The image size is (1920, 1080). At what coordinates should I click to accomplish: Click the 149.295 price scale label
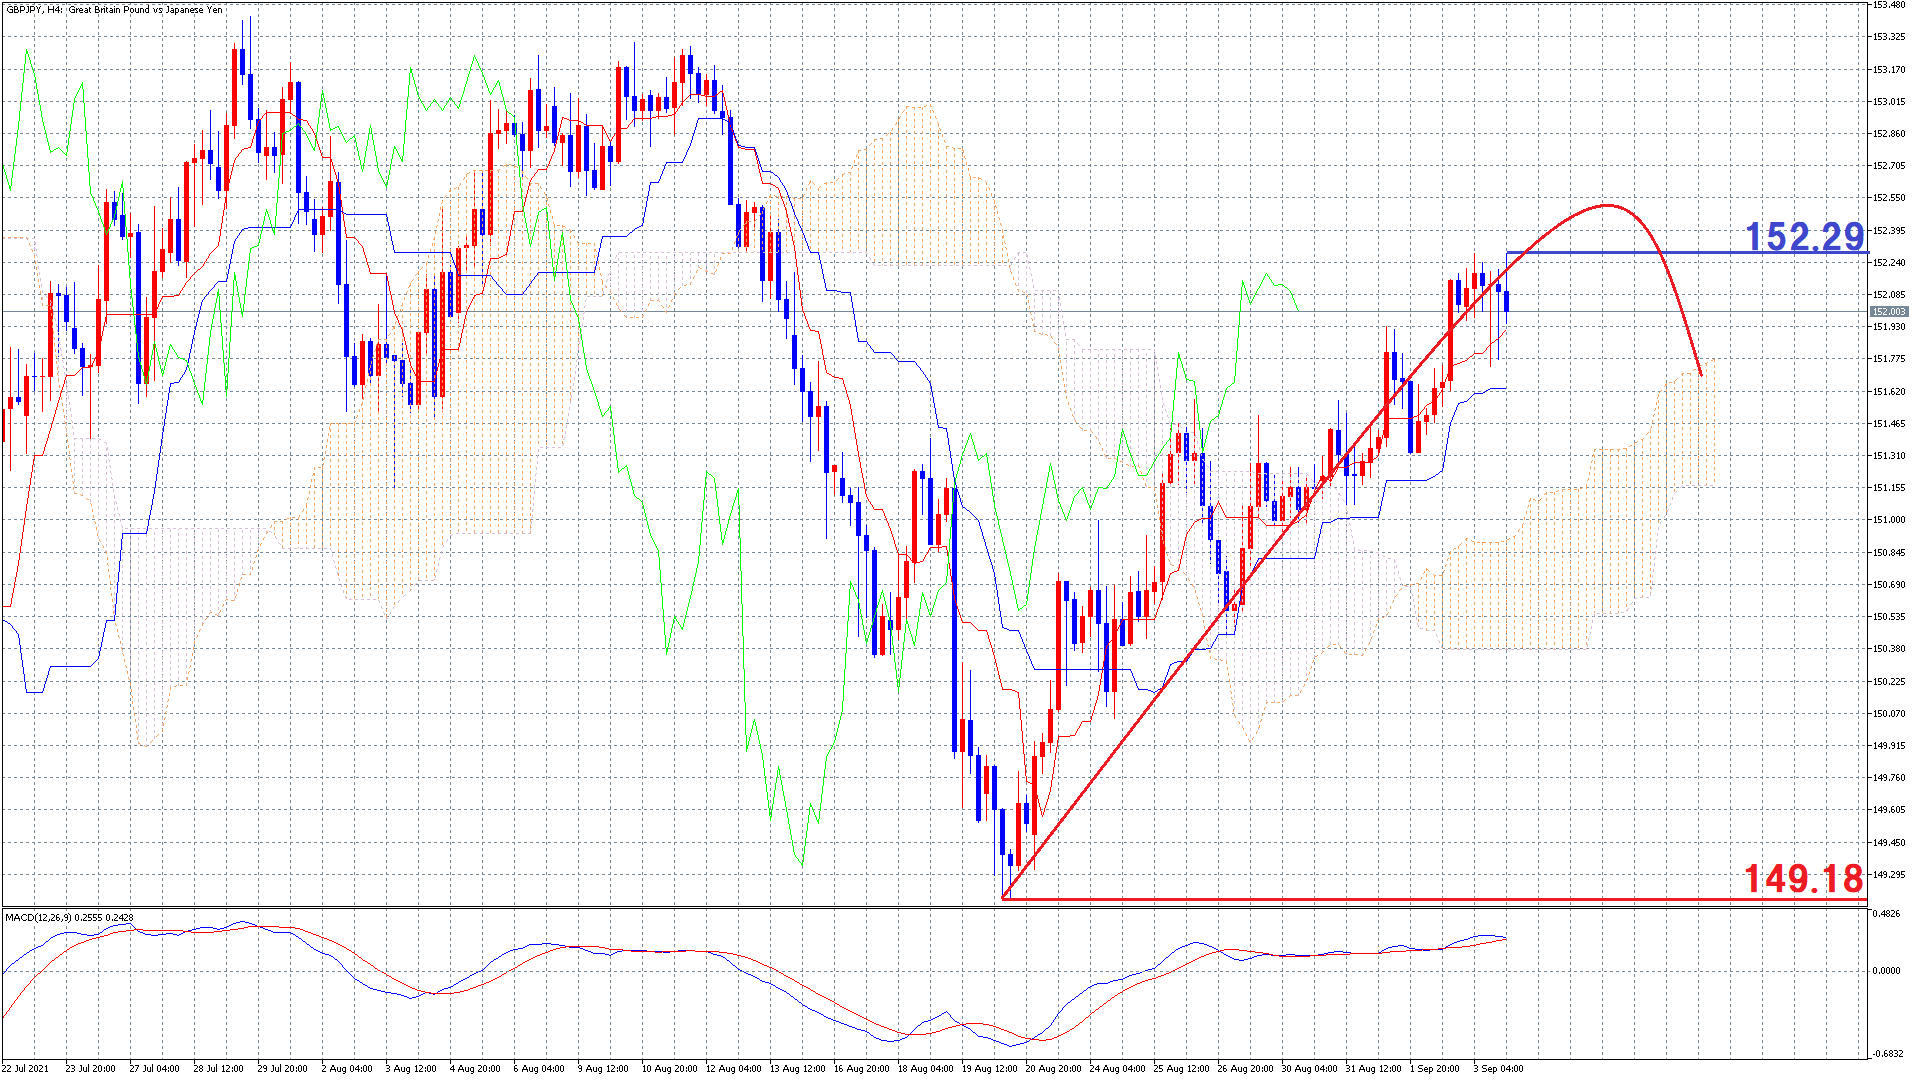pos(1889,875)
